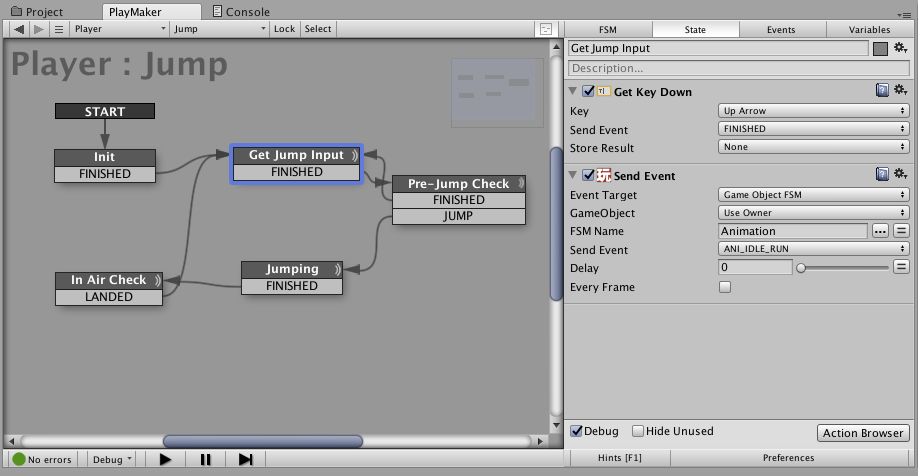The width and height of the screenshot is (918, 476).
Task: Open the Event Target dropdown
Action: 814,194
